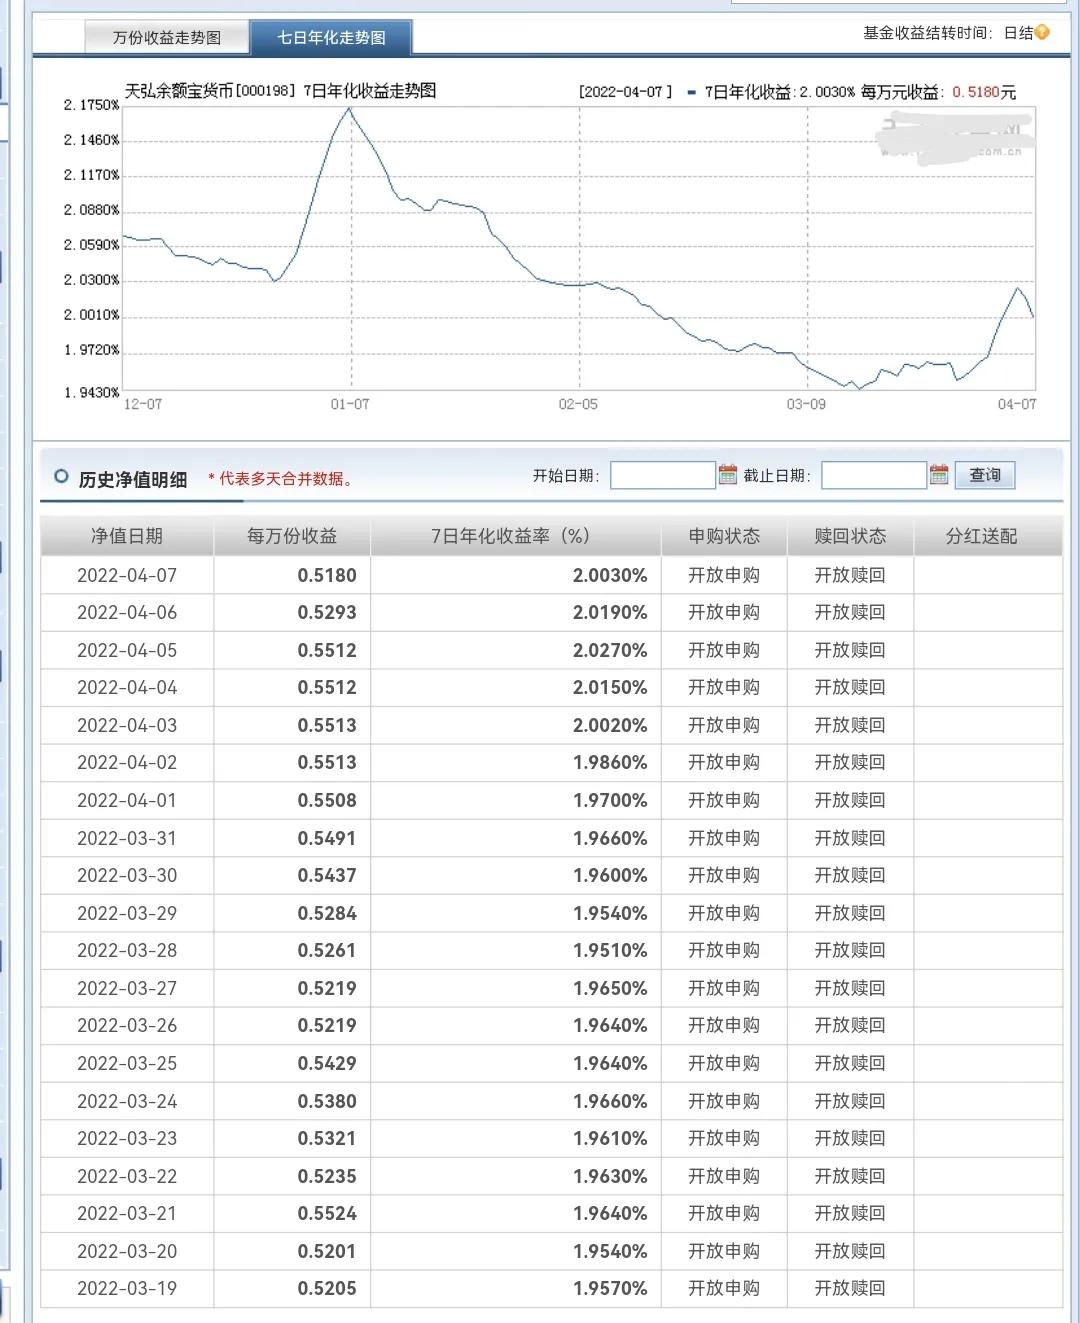Viewport: 1080px width, 1323px height.
Task: Click the 开始日期 input field
Action: 665,474
